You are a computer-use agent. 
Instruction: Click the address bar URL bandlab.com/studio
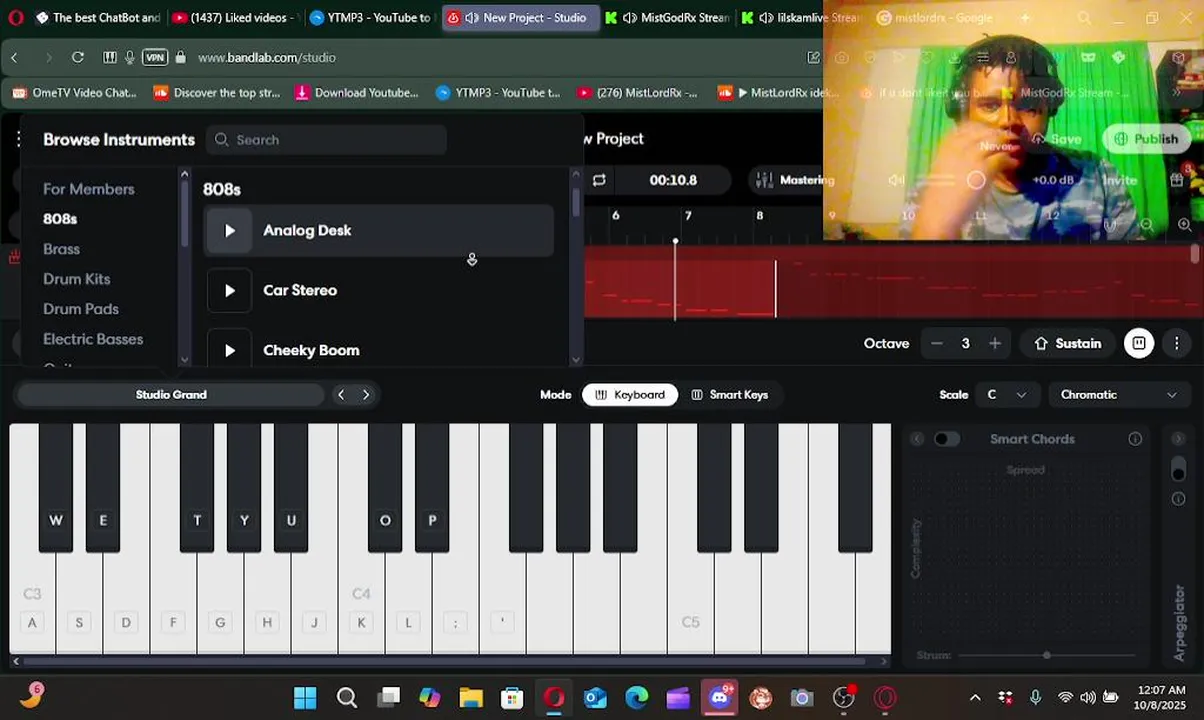coord(267,58)
